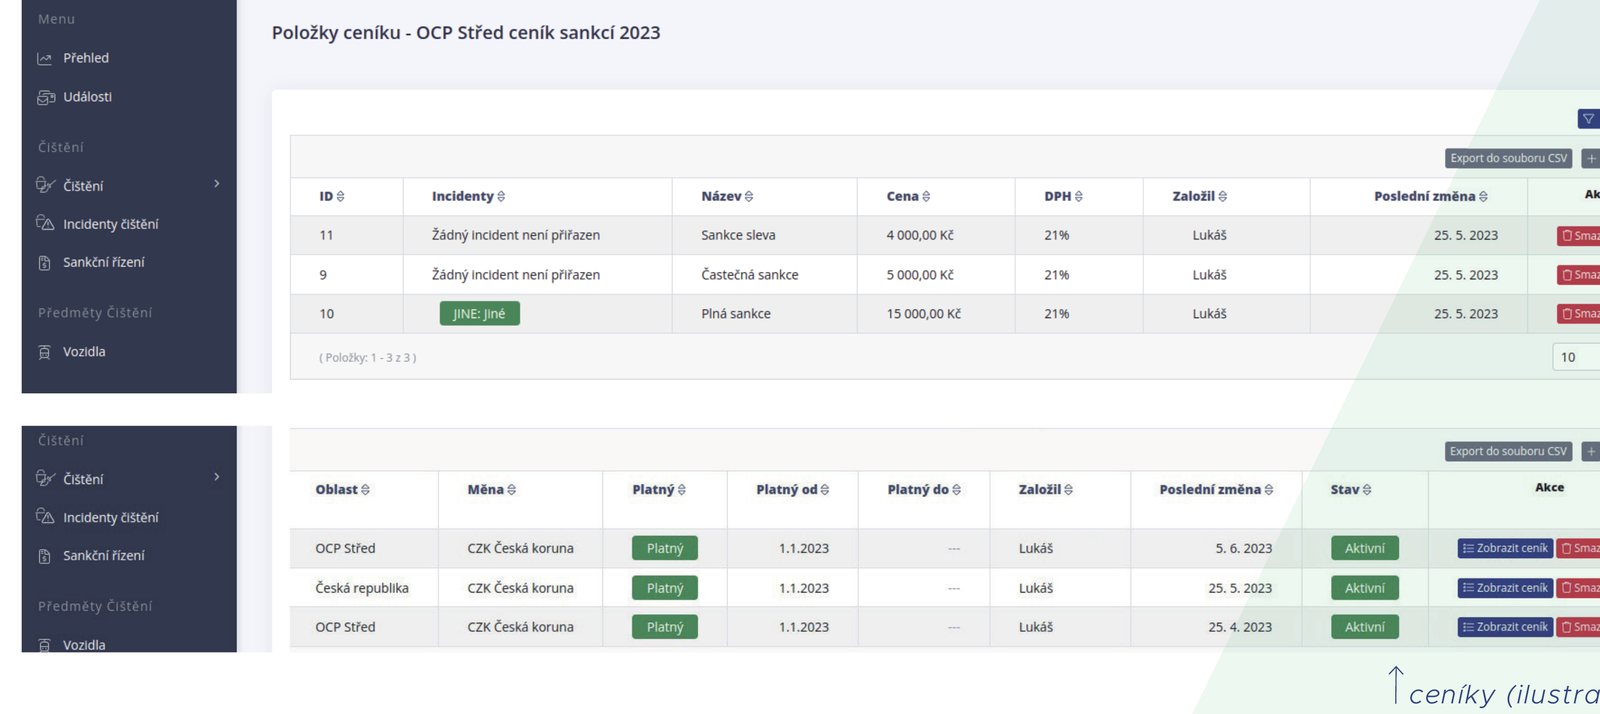Delete the Plná sankce row
Screen dimensions: 1600x714
(1579, 314)
